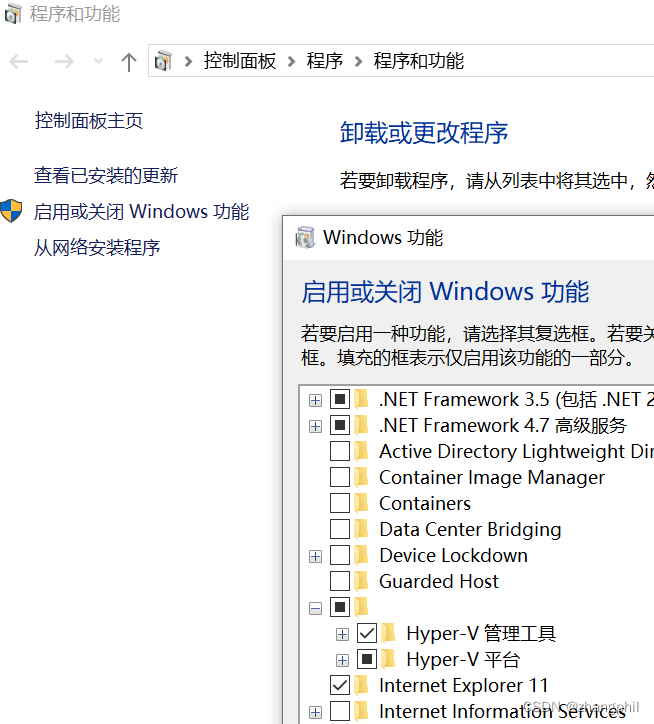The width and height of the screenshot is (654, 724).
Task: Select Hyper-V 管理工具 row text
Action: (481, 634)
